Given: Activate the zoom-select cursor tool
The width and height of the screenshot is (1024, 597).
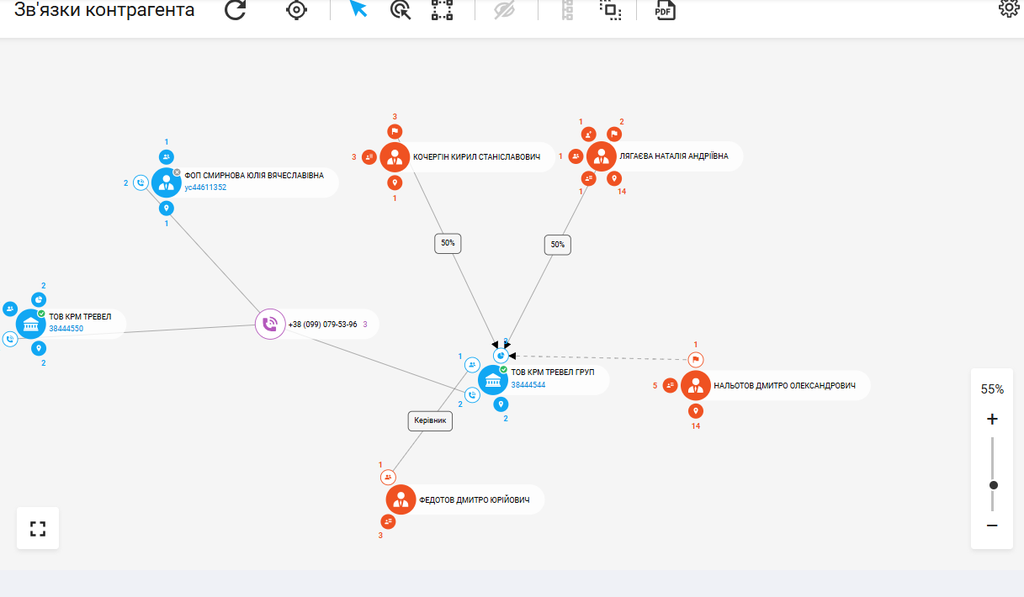Looking at the screenshot, I should point(400,11).
